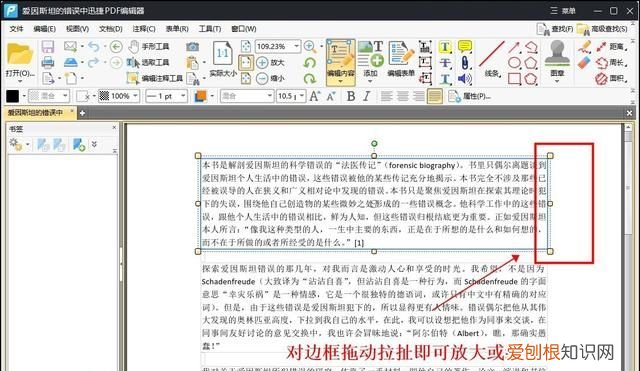Click the email envelope icon
This screenshot has width=640, height=371.
point(70,46)
